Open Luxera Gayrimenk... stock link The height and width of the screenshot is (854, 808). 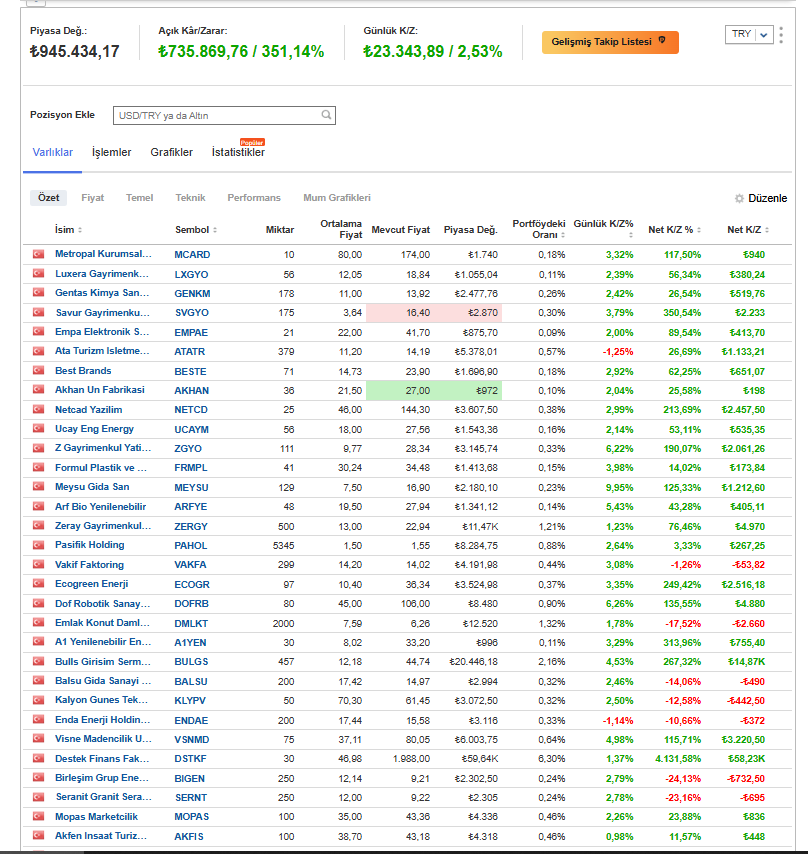point(102,274)
